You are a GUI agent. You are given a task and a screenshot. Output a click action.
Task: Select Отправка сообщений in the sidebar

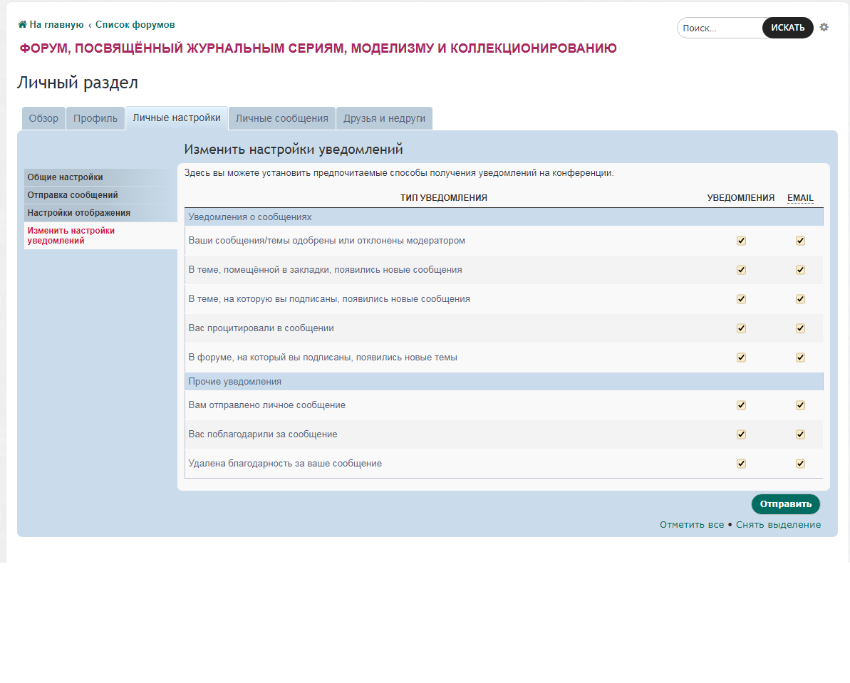tap(73, 195)
